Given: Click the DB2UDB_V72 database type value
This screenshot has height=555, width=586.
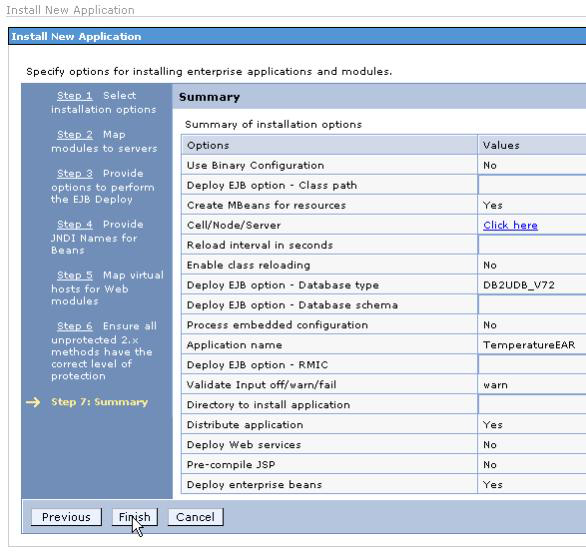Looking at the screenshot, I should 519,285.
